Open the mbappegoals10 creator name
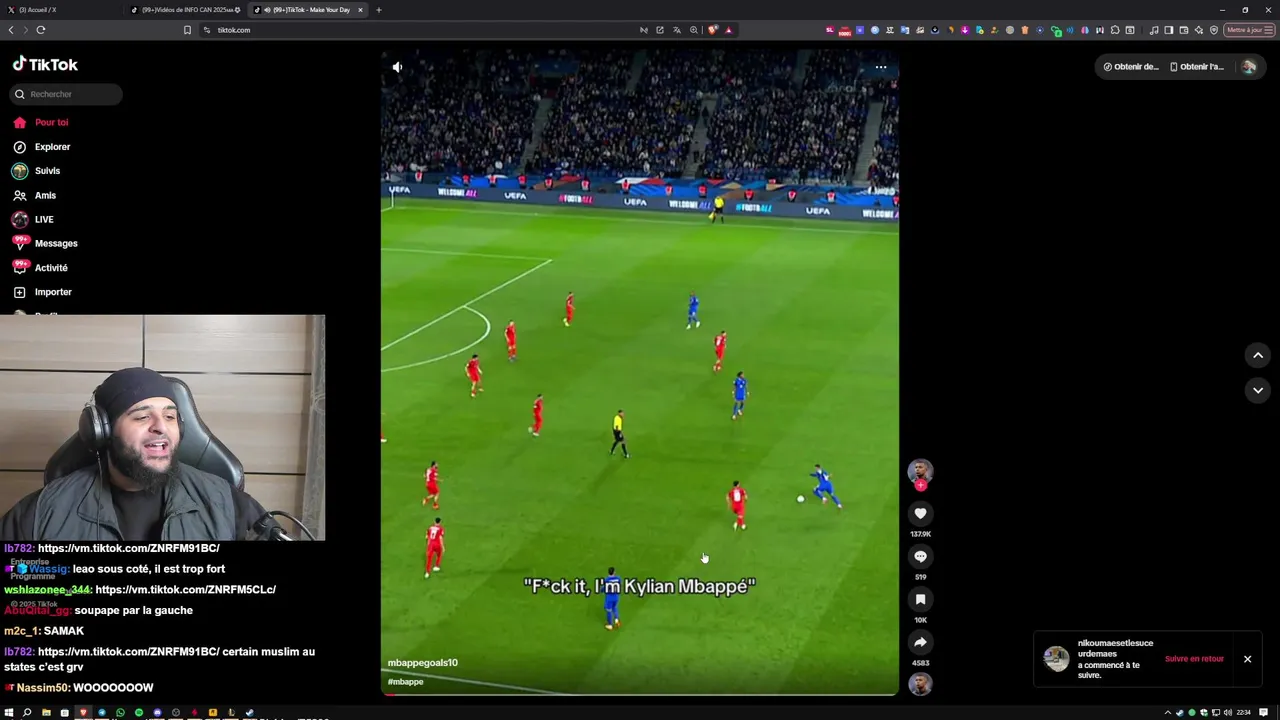 [423, 663]
